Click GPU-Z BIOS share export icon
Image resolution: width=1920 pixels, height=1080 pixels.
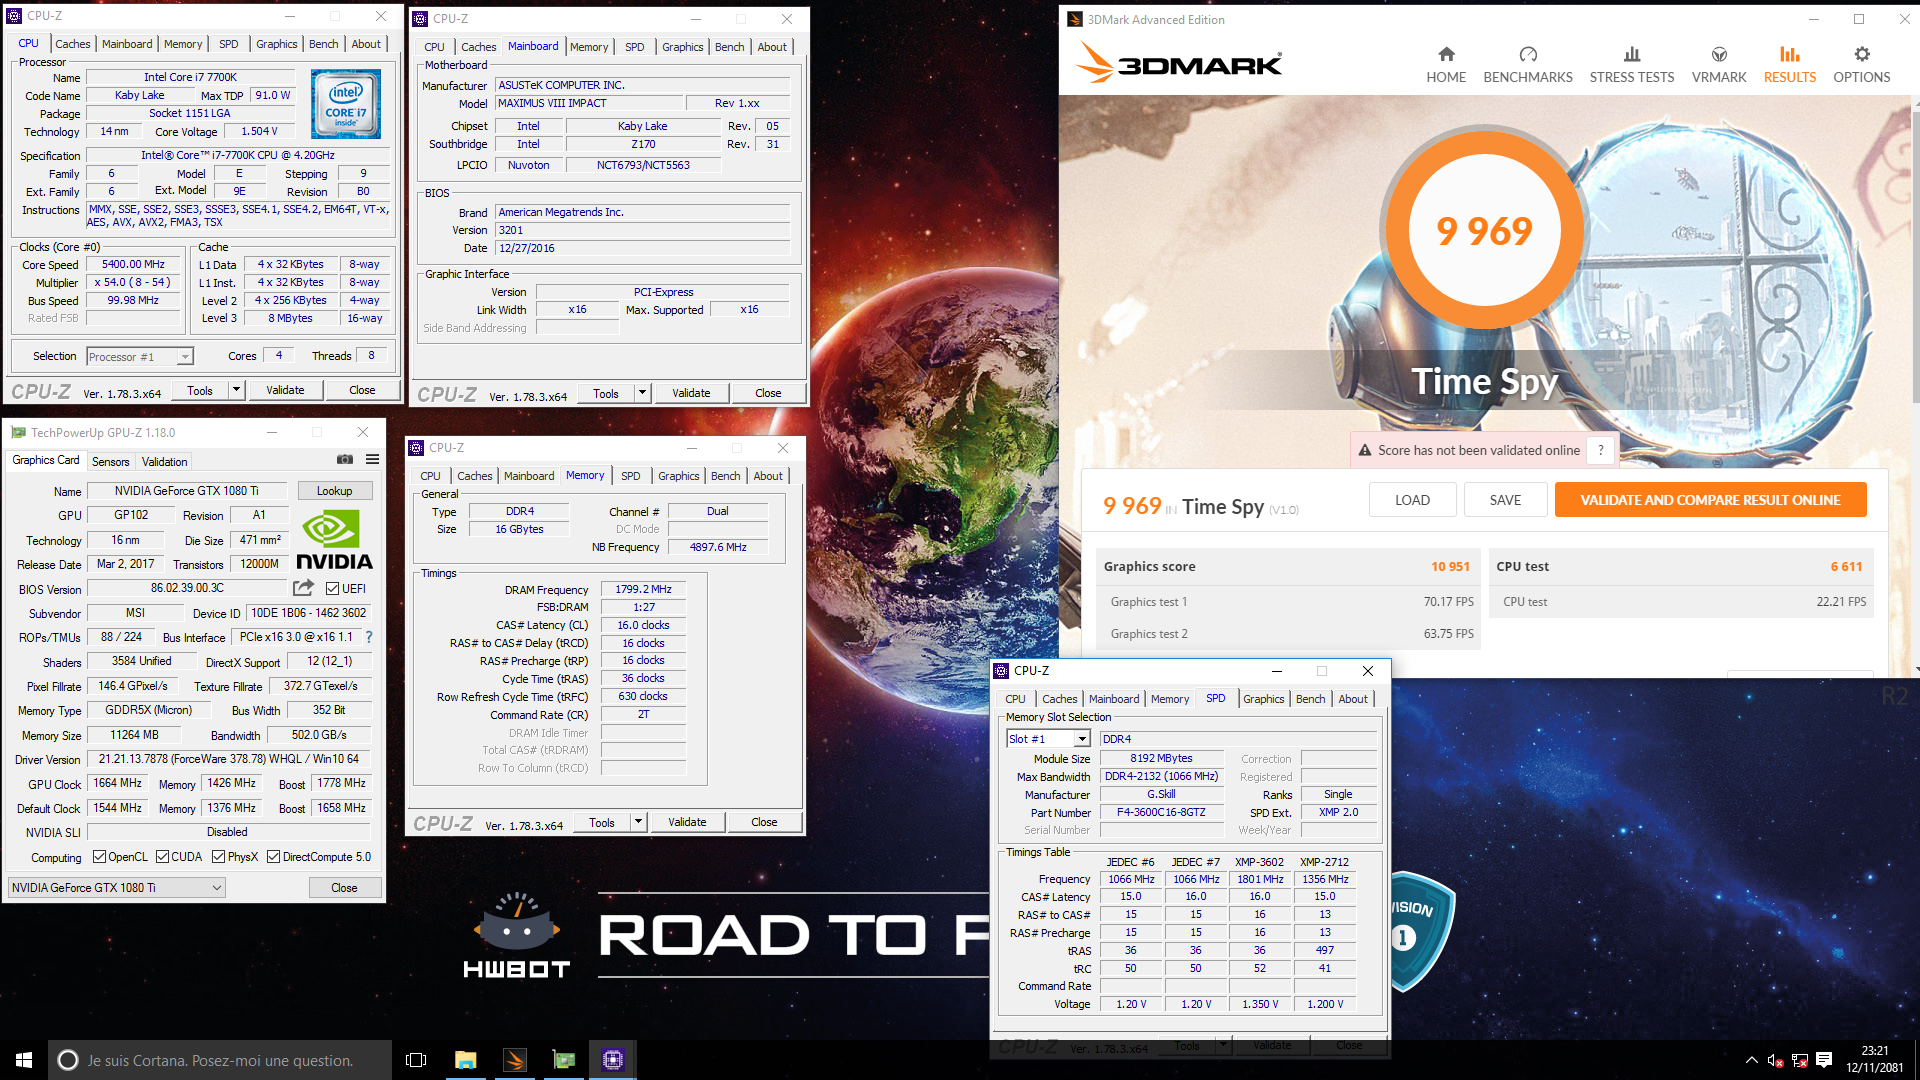click(x=303, y=588)
